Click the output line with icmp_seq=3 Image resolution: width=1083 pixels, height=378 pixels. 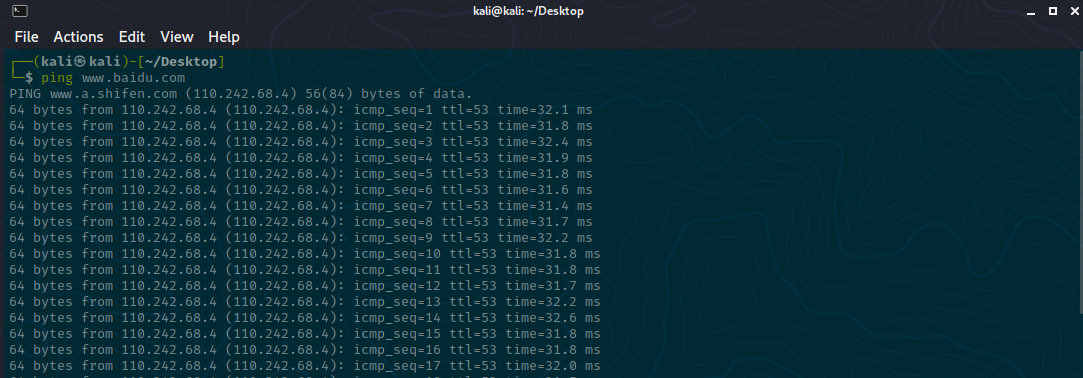click(x=301, y=142)
